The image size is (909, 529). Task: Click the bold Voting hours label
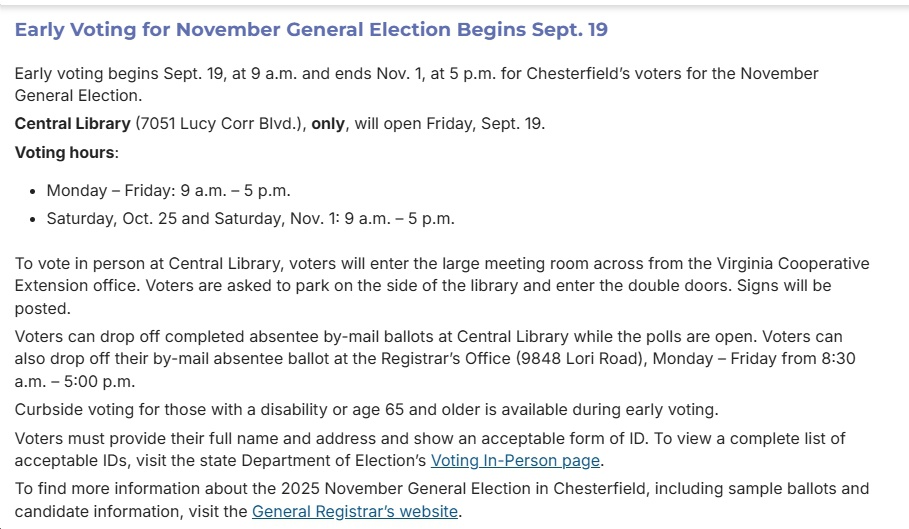66,153
